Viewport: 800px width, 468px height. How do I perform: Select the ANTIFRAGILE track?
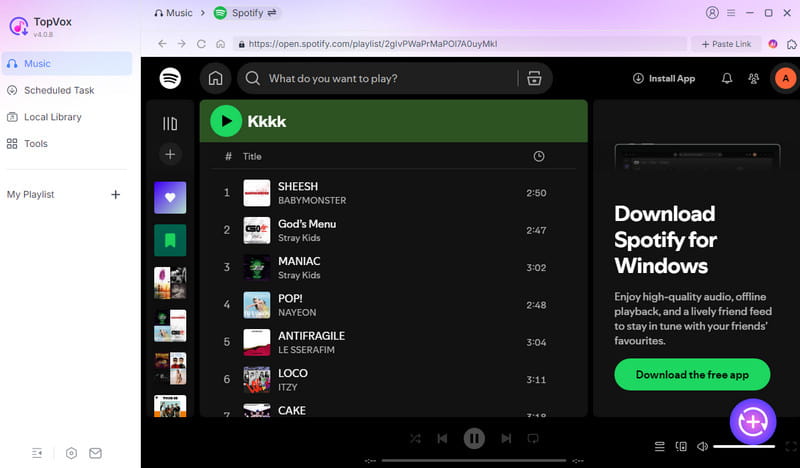click(x=393, y=342)
